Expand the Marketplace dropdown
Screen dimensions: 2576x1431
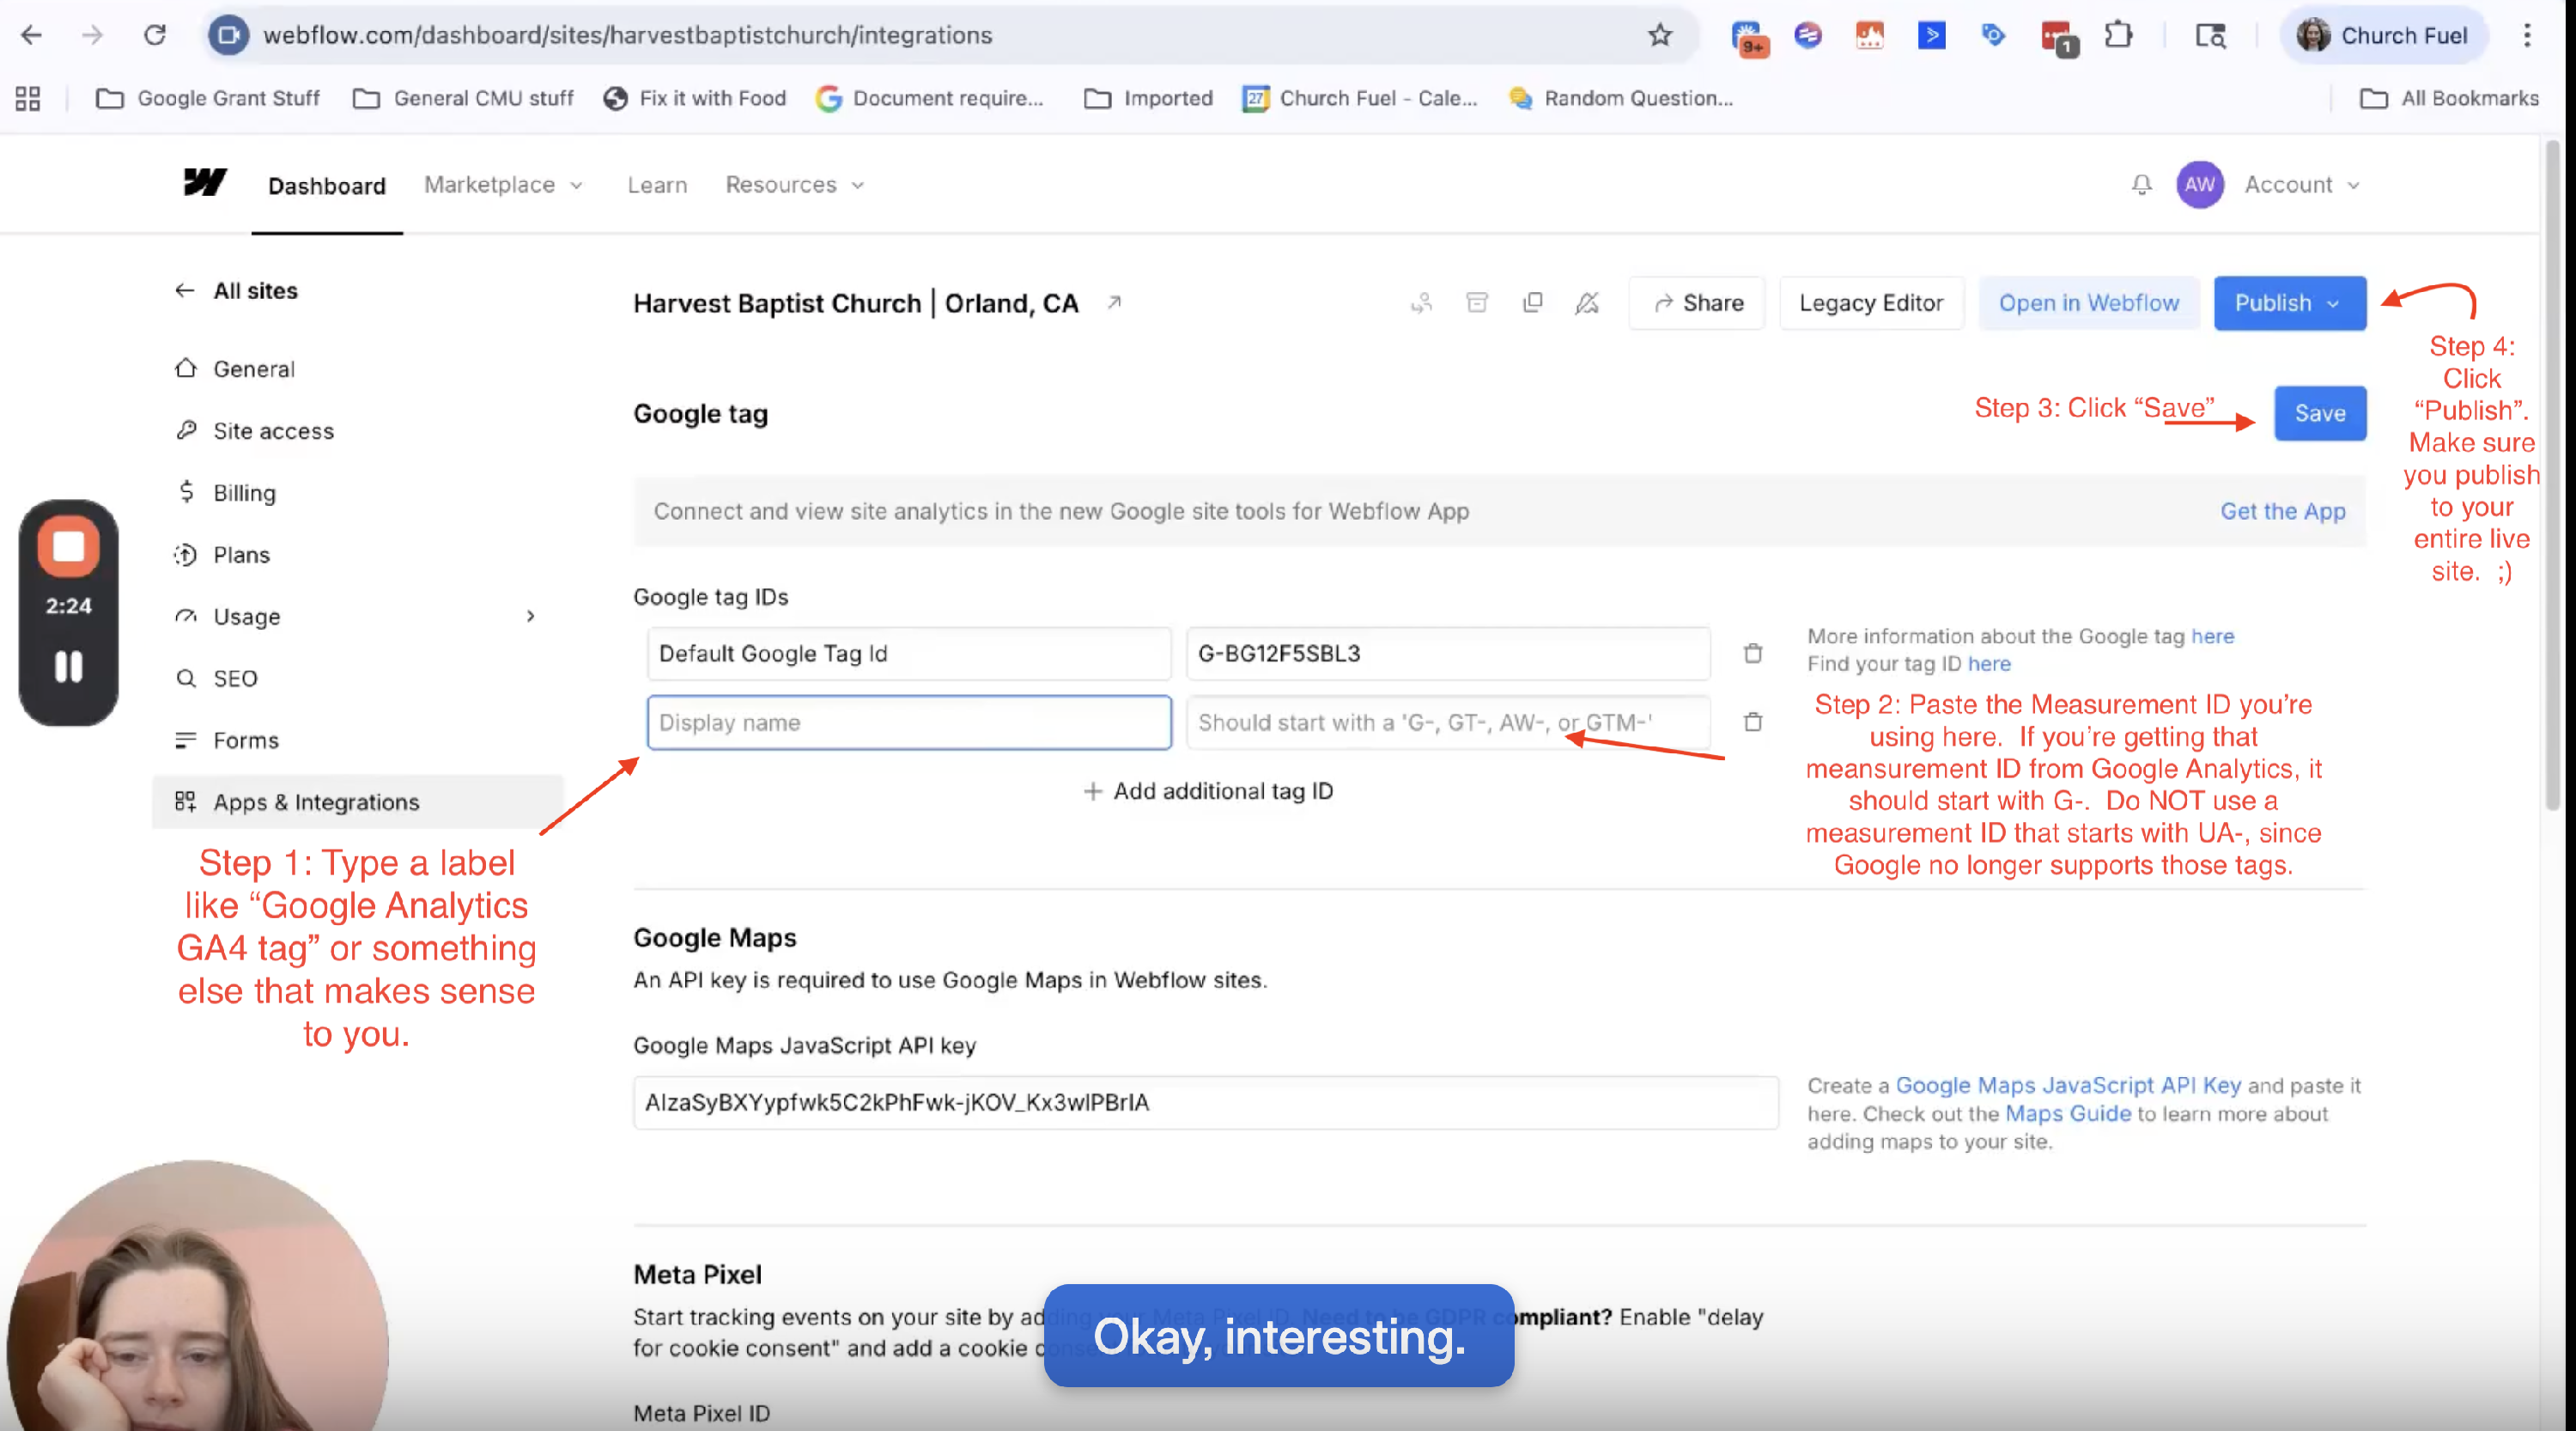(503, 185)
